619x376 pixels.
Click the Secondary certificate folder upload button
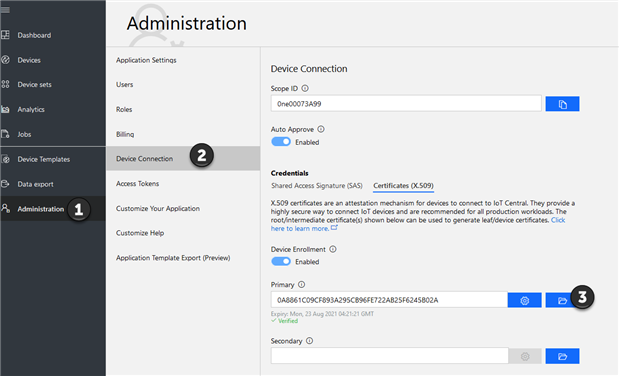[562, 356]
